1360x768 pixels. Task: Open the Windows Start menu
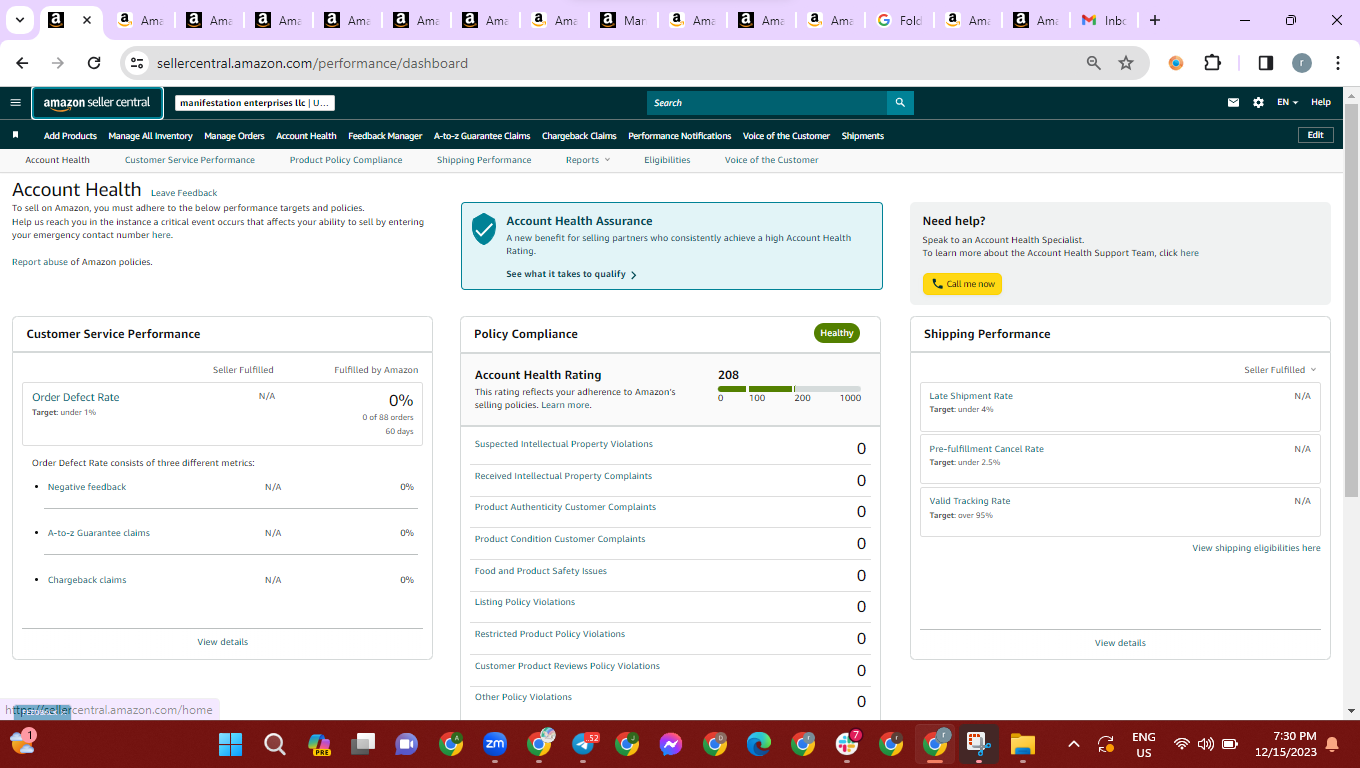tap(231, 744)
